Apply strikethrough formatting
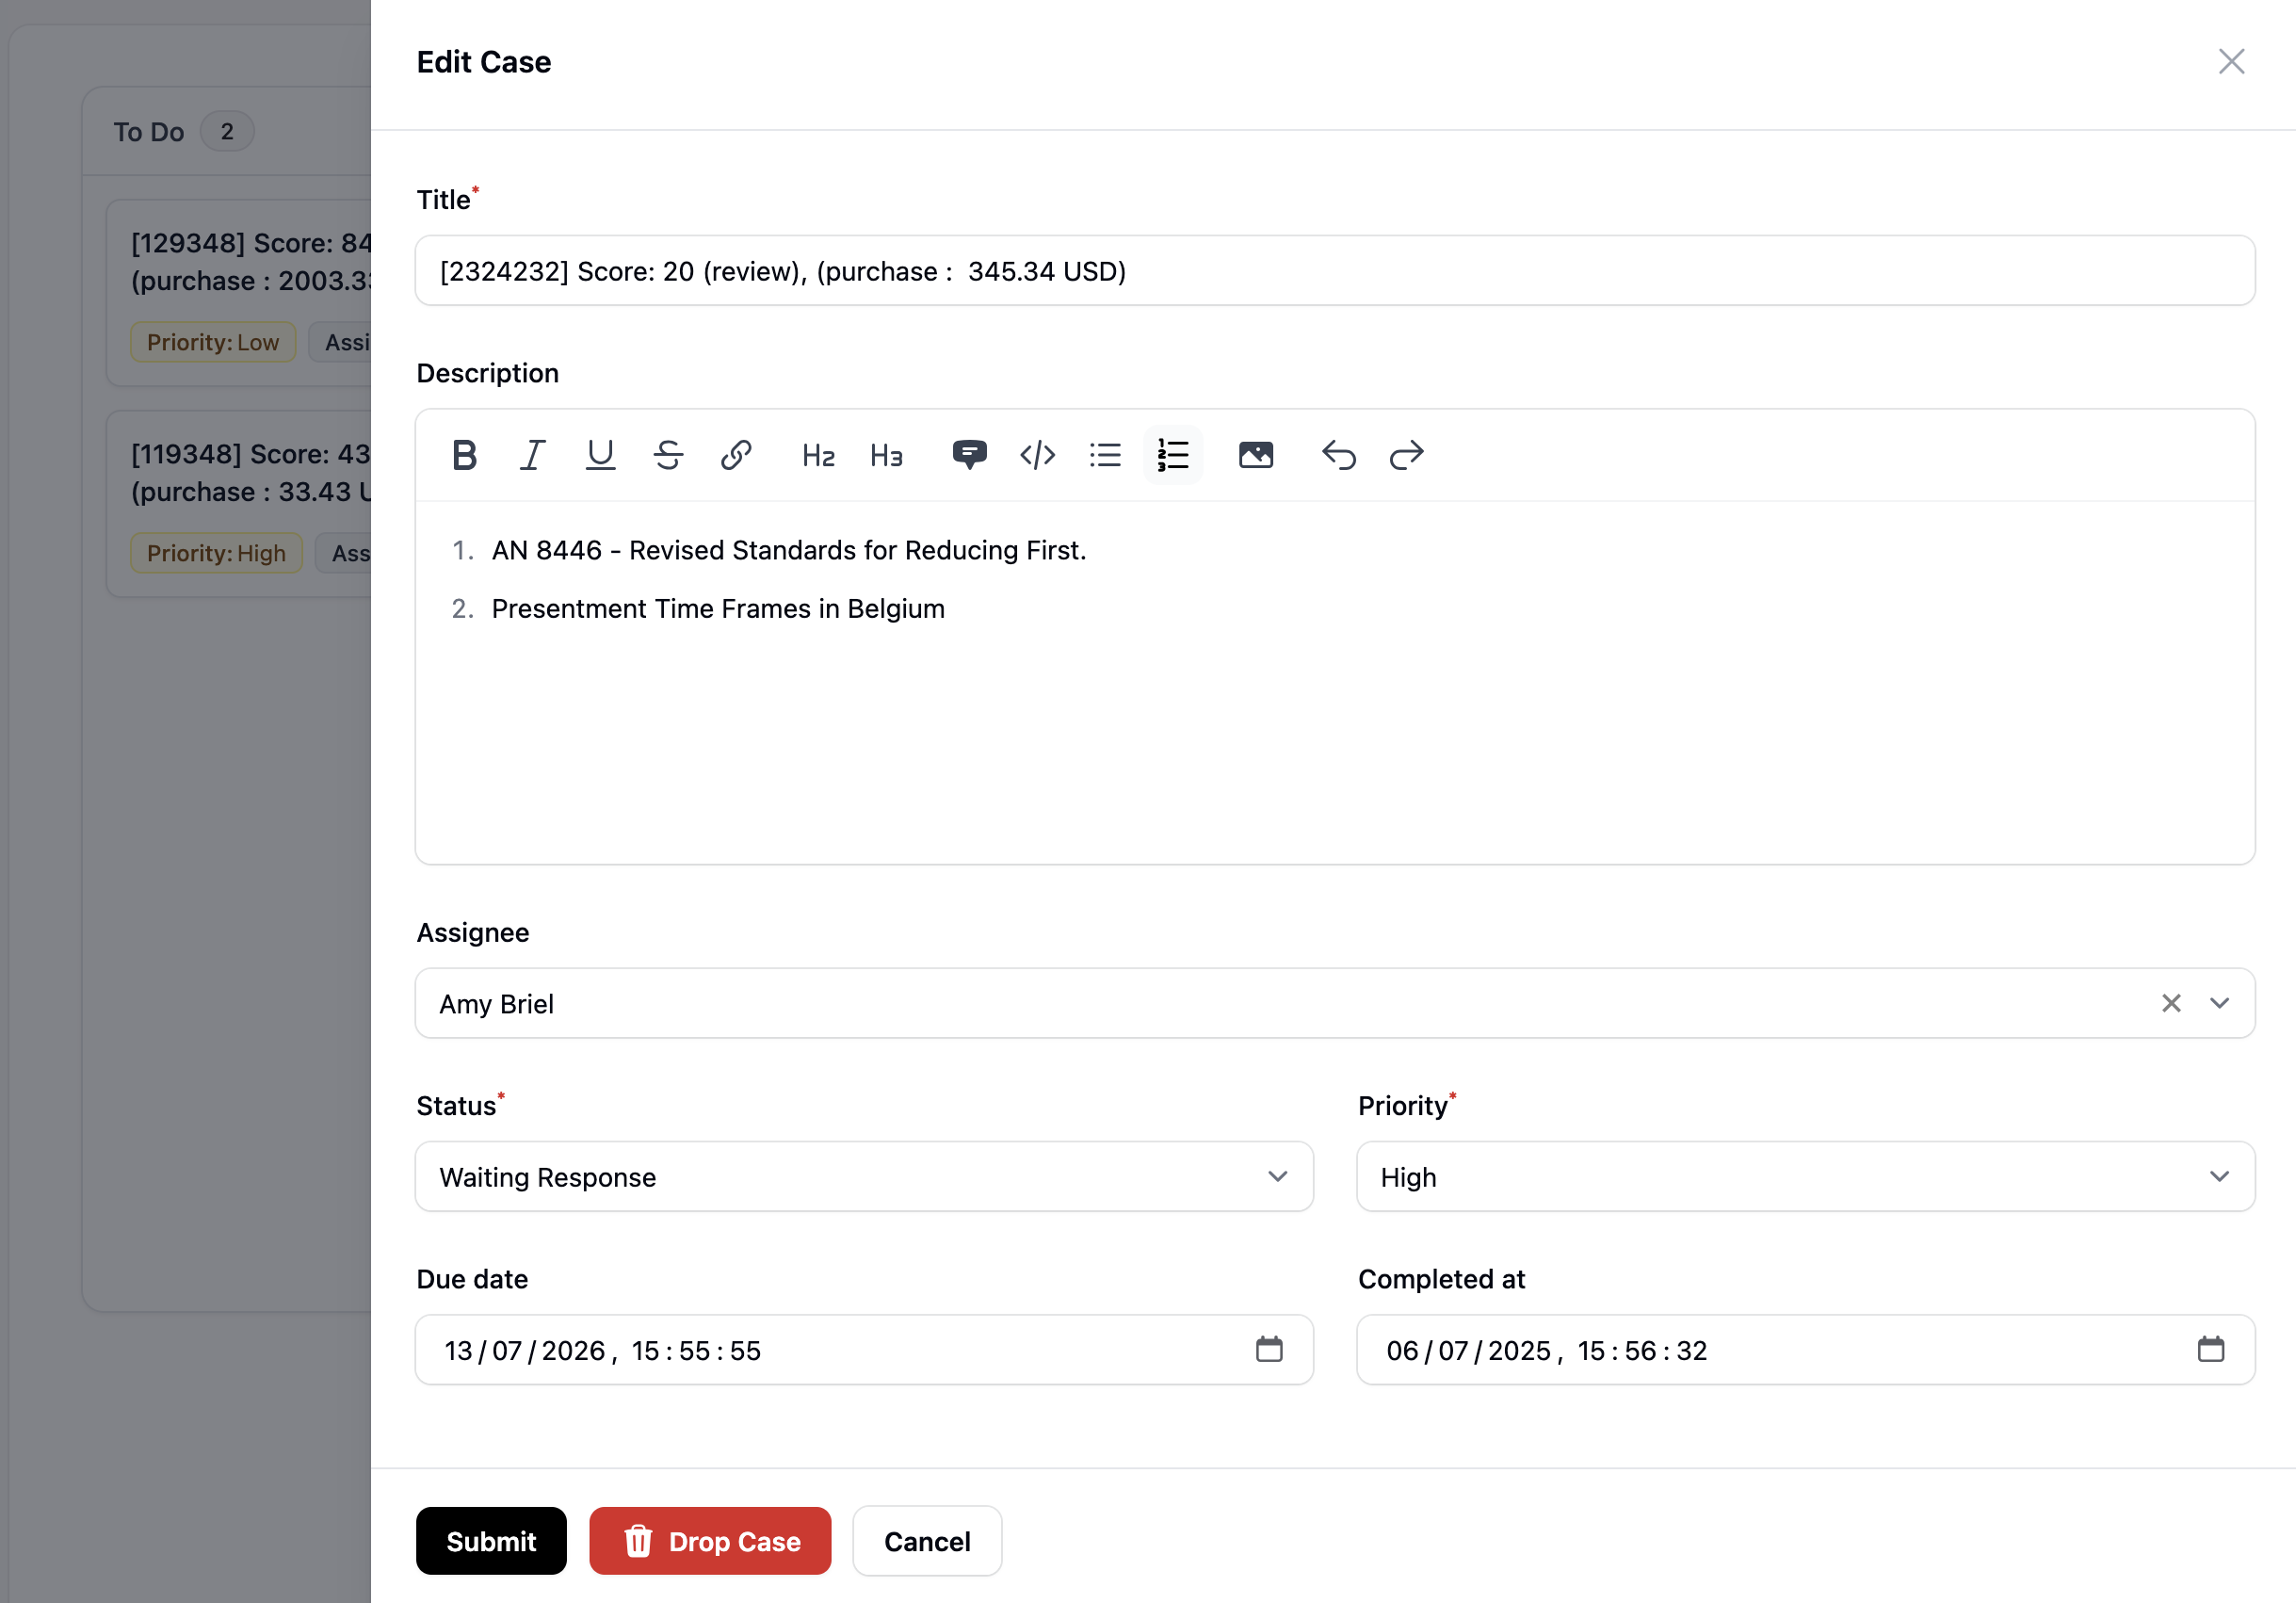The height and width of the screenshot is (1603, 2296). coord(668,455)
